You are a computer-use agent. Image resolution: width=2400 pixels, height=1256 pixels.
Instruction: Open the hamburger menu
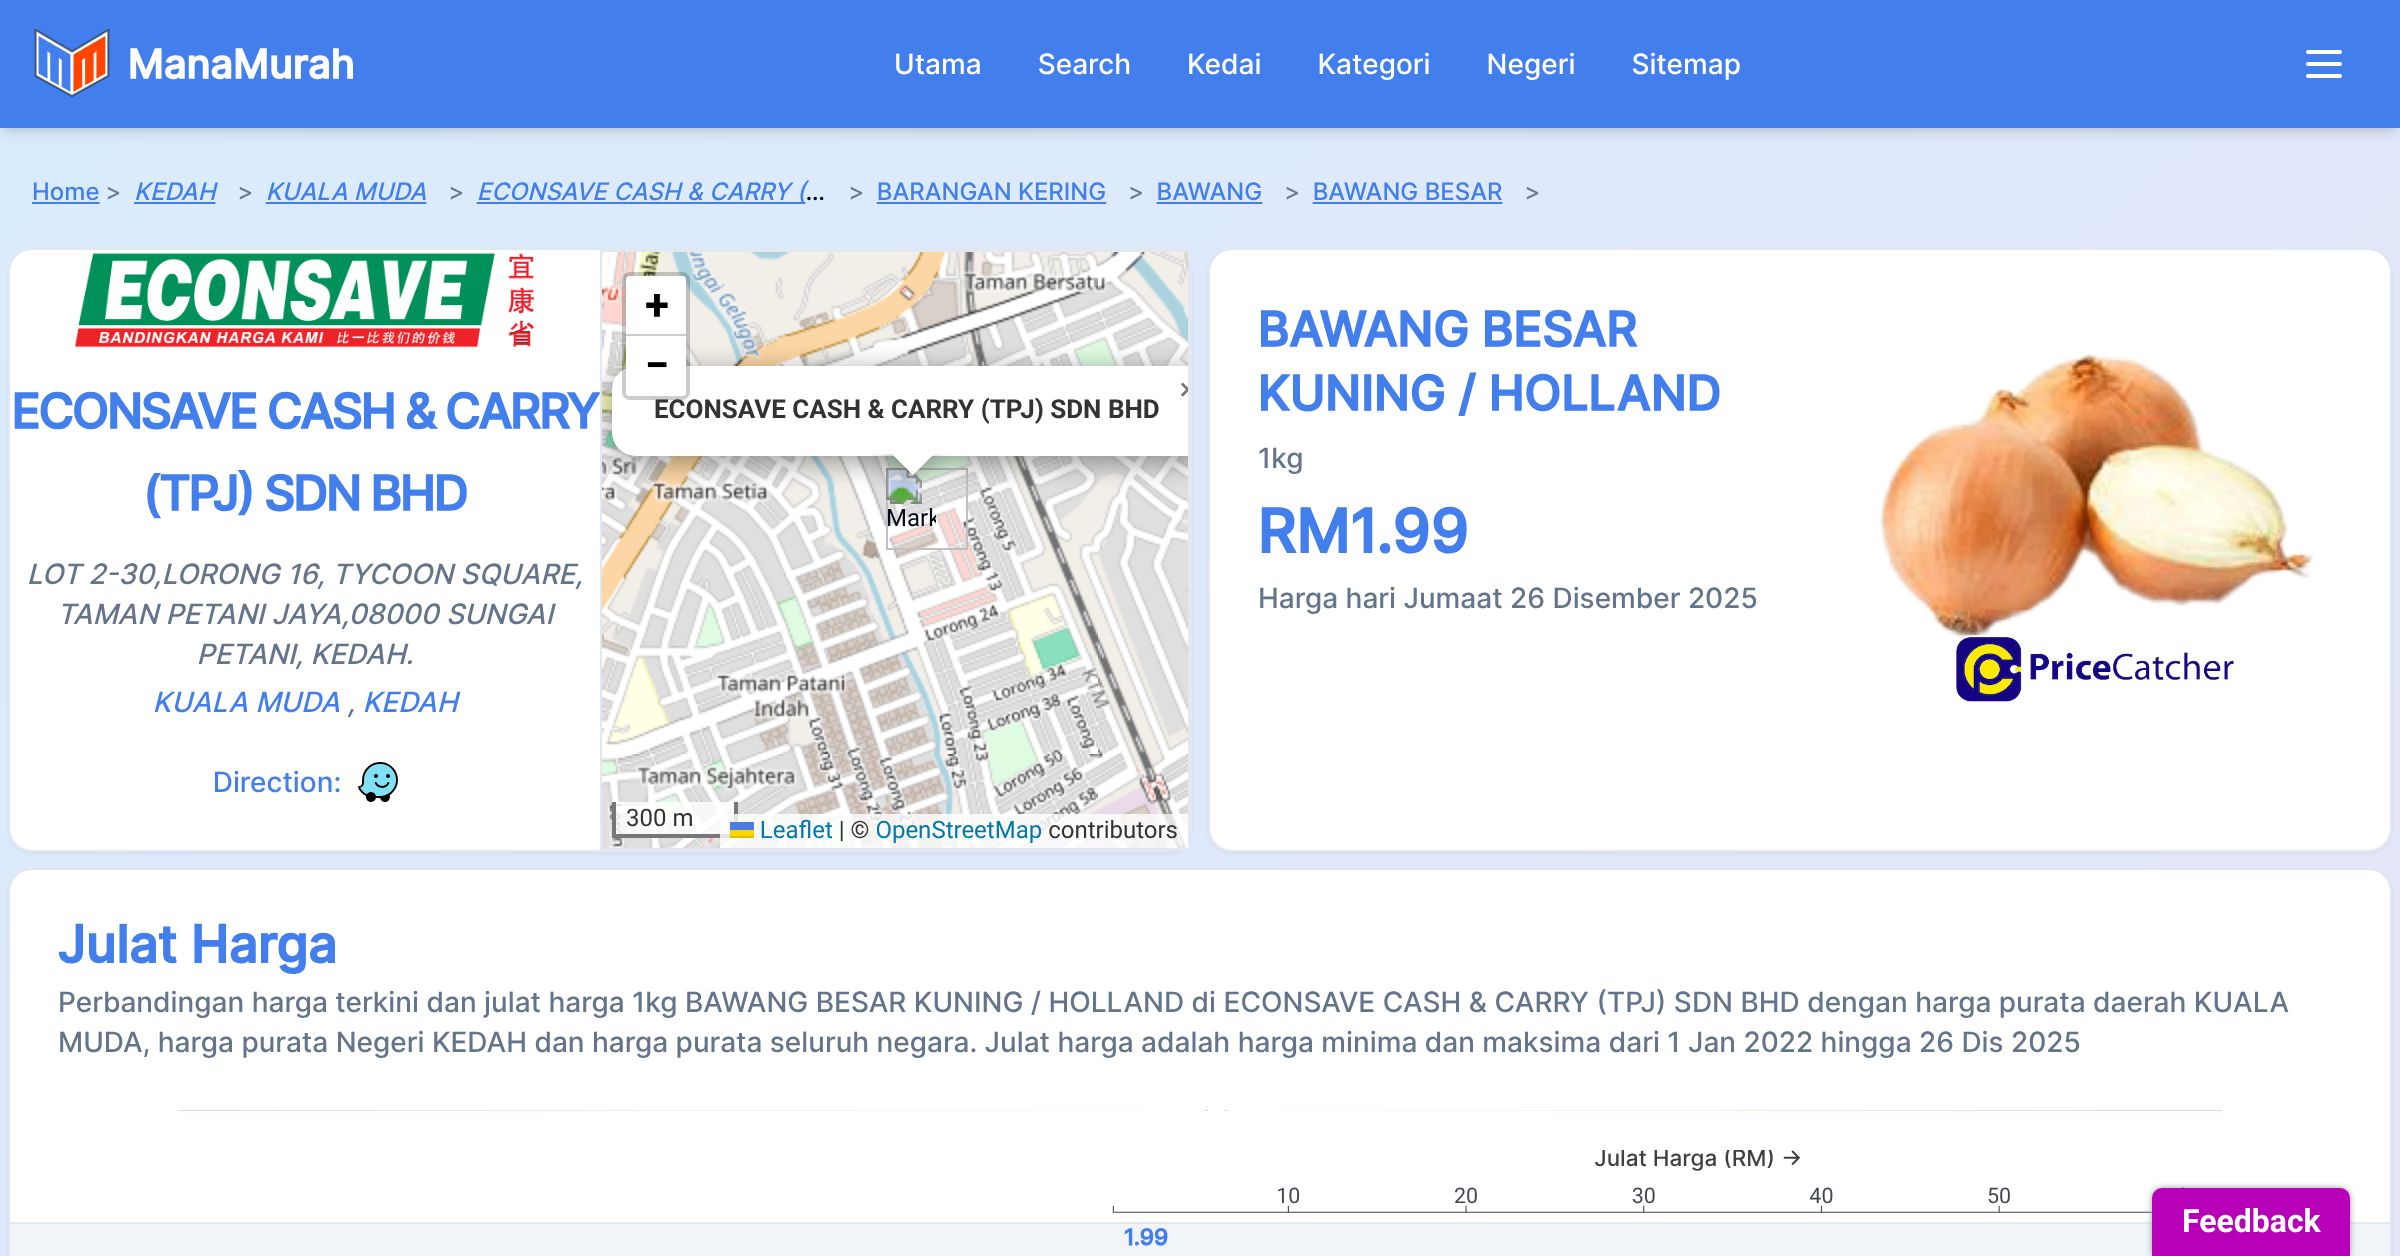tap(2323, 64)
